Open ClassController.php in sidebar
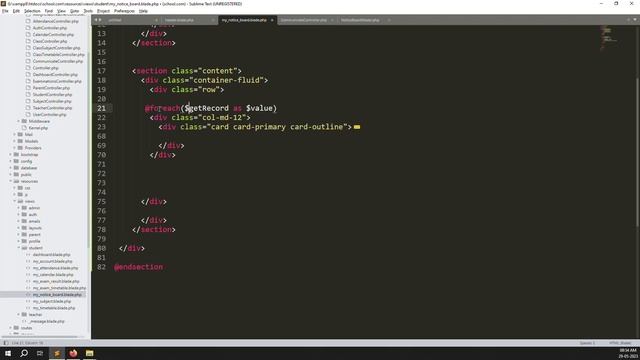Screen dimensions: 640x360 (49, 41)
